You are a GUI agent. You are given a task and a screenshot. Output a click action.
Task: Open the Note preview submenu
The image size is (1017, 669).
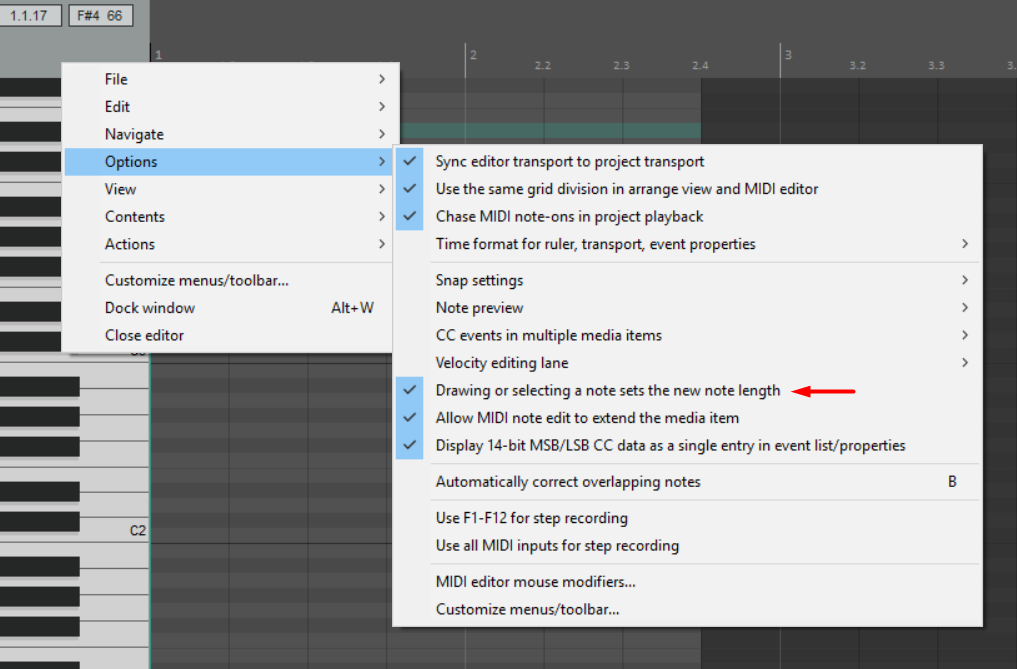click(479, 308)
